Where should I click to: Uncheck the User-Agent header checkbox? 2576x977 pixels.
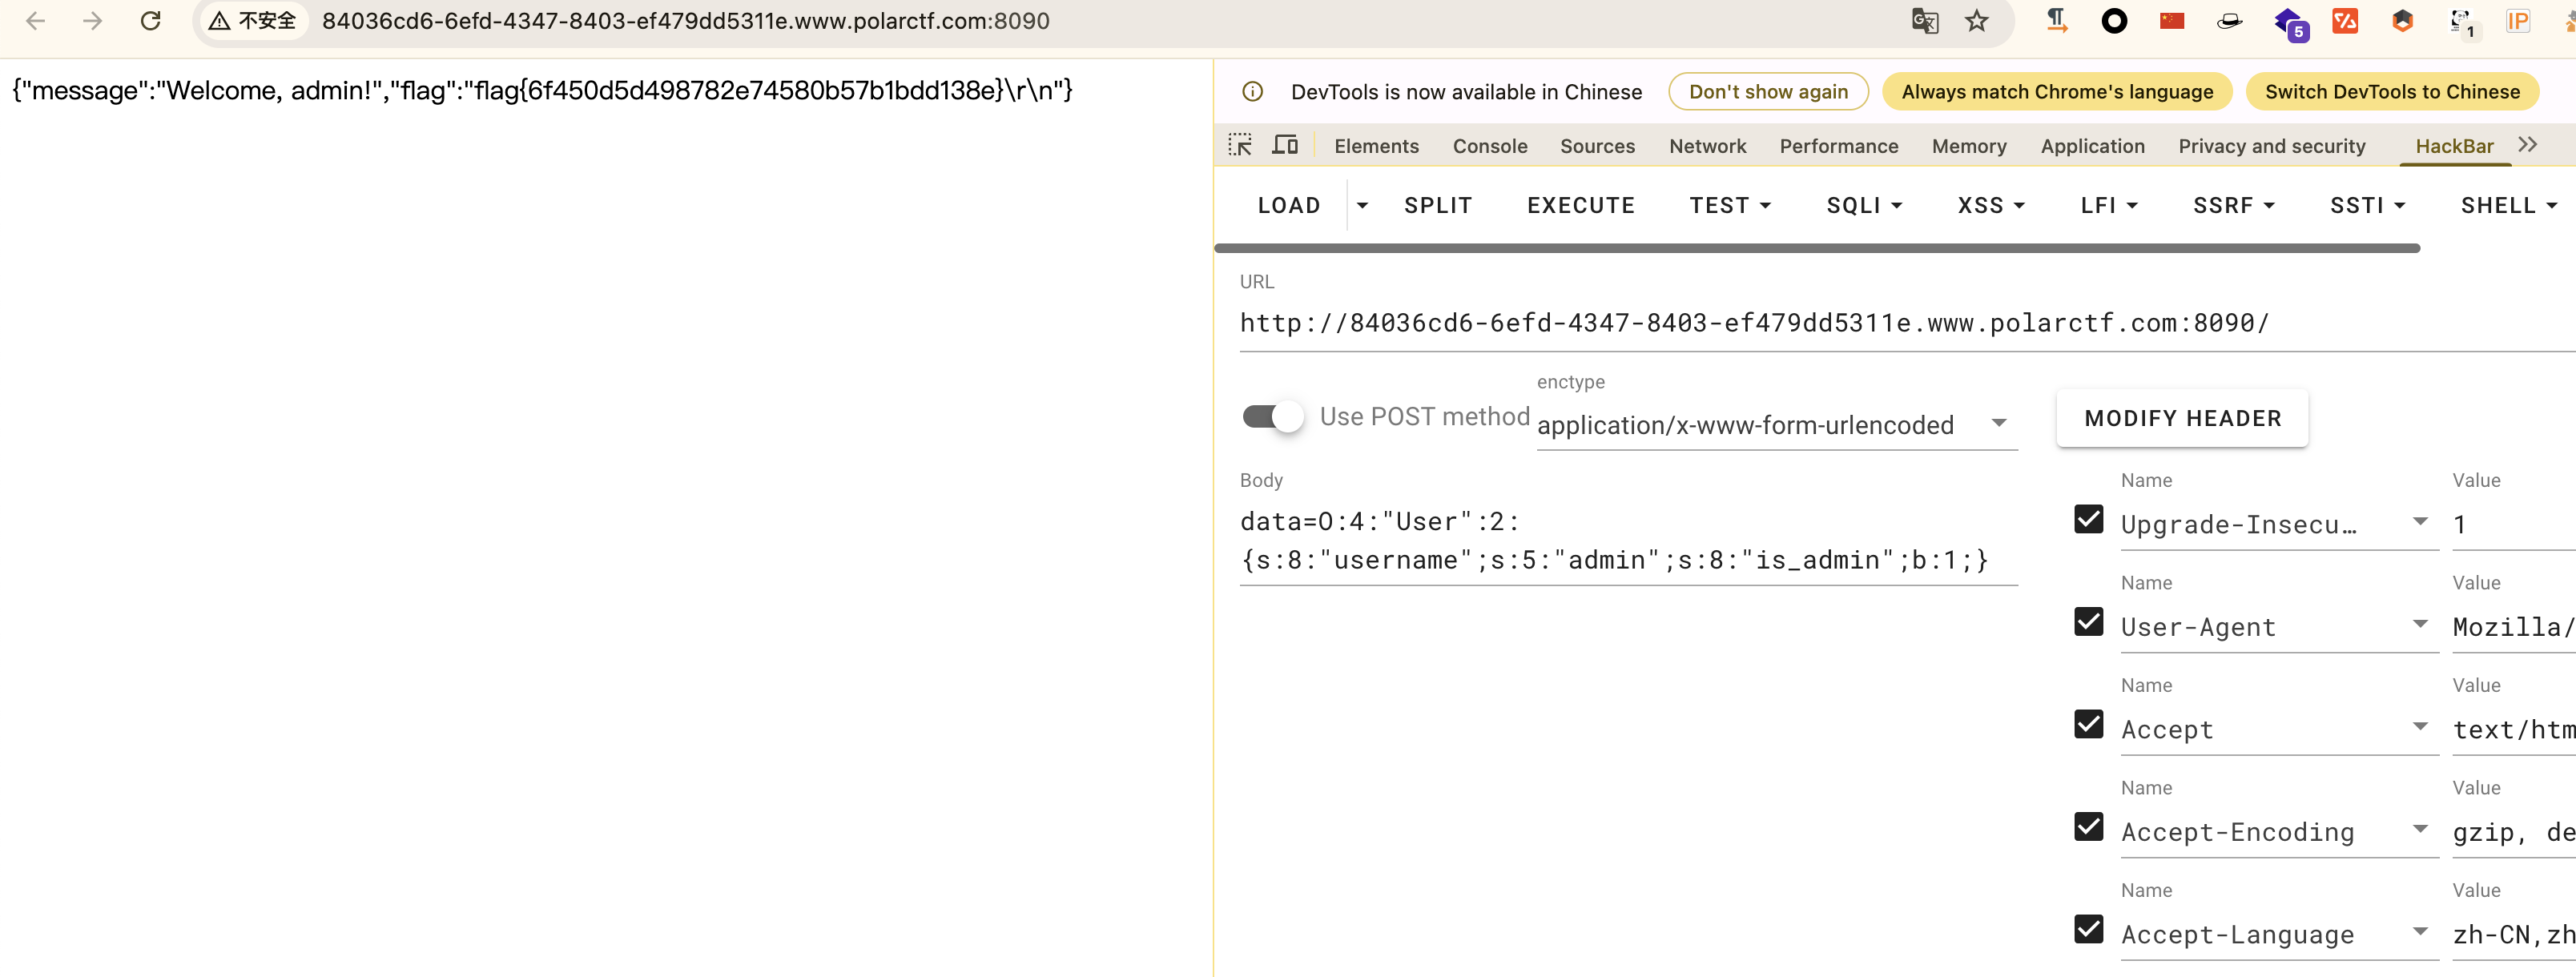pos(2088,622)
